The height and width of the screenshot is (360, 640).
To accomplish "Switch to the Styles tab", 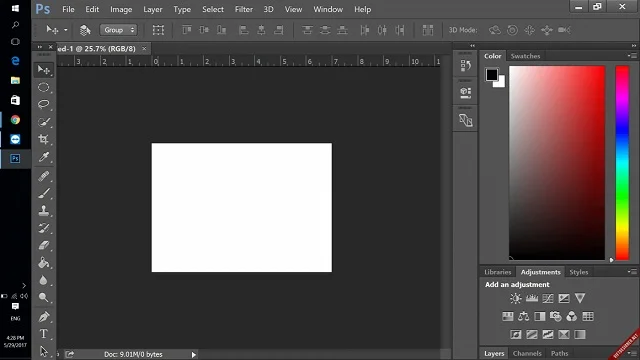I will (579, 272).
